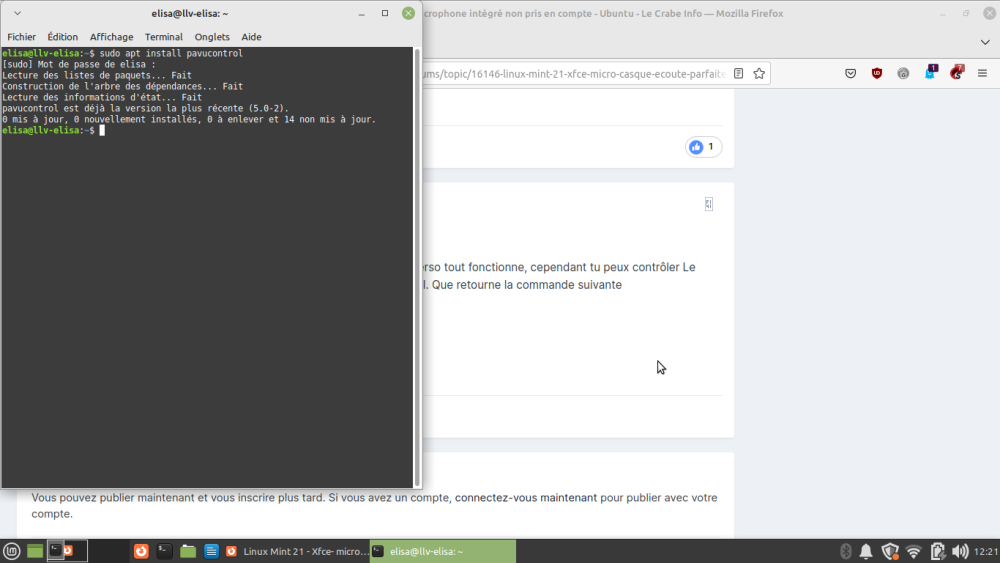Open the Wi-Fi network tray icon

coord(913,551)
